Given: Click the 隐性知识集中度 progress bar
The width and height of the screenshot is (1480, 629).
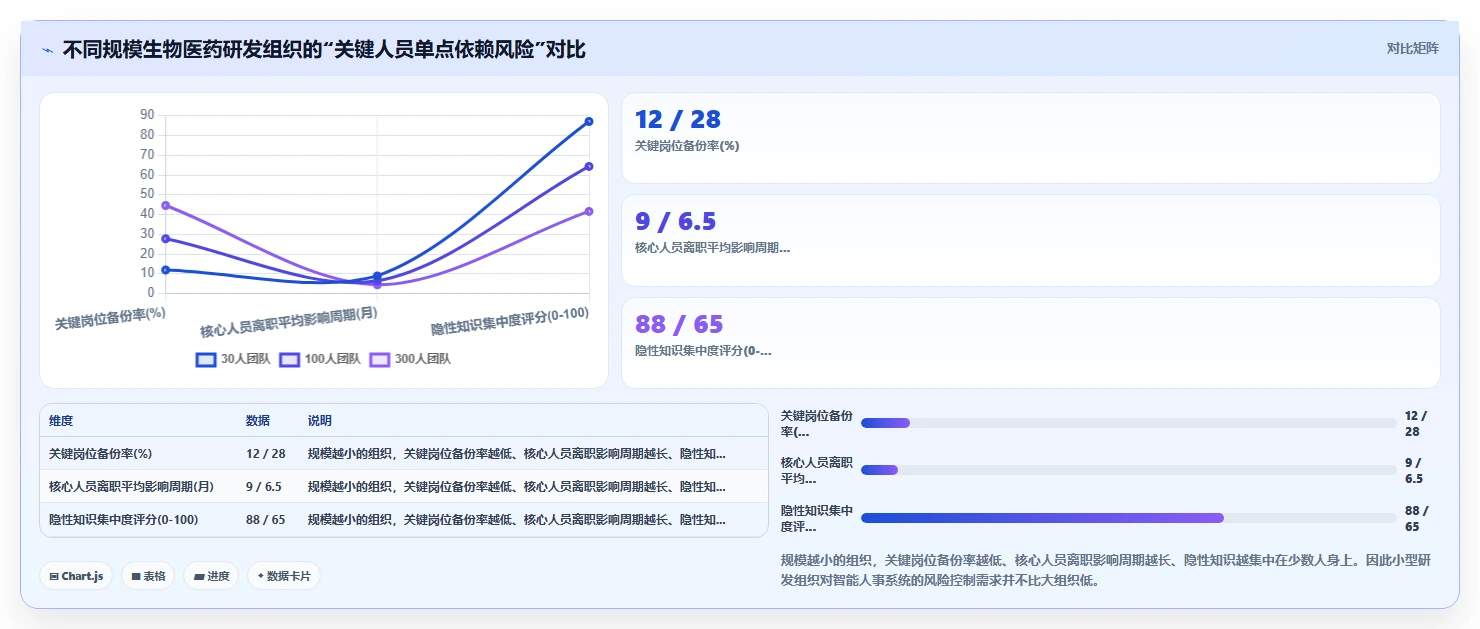Looking at the screenshot, I should point(1128,518).
